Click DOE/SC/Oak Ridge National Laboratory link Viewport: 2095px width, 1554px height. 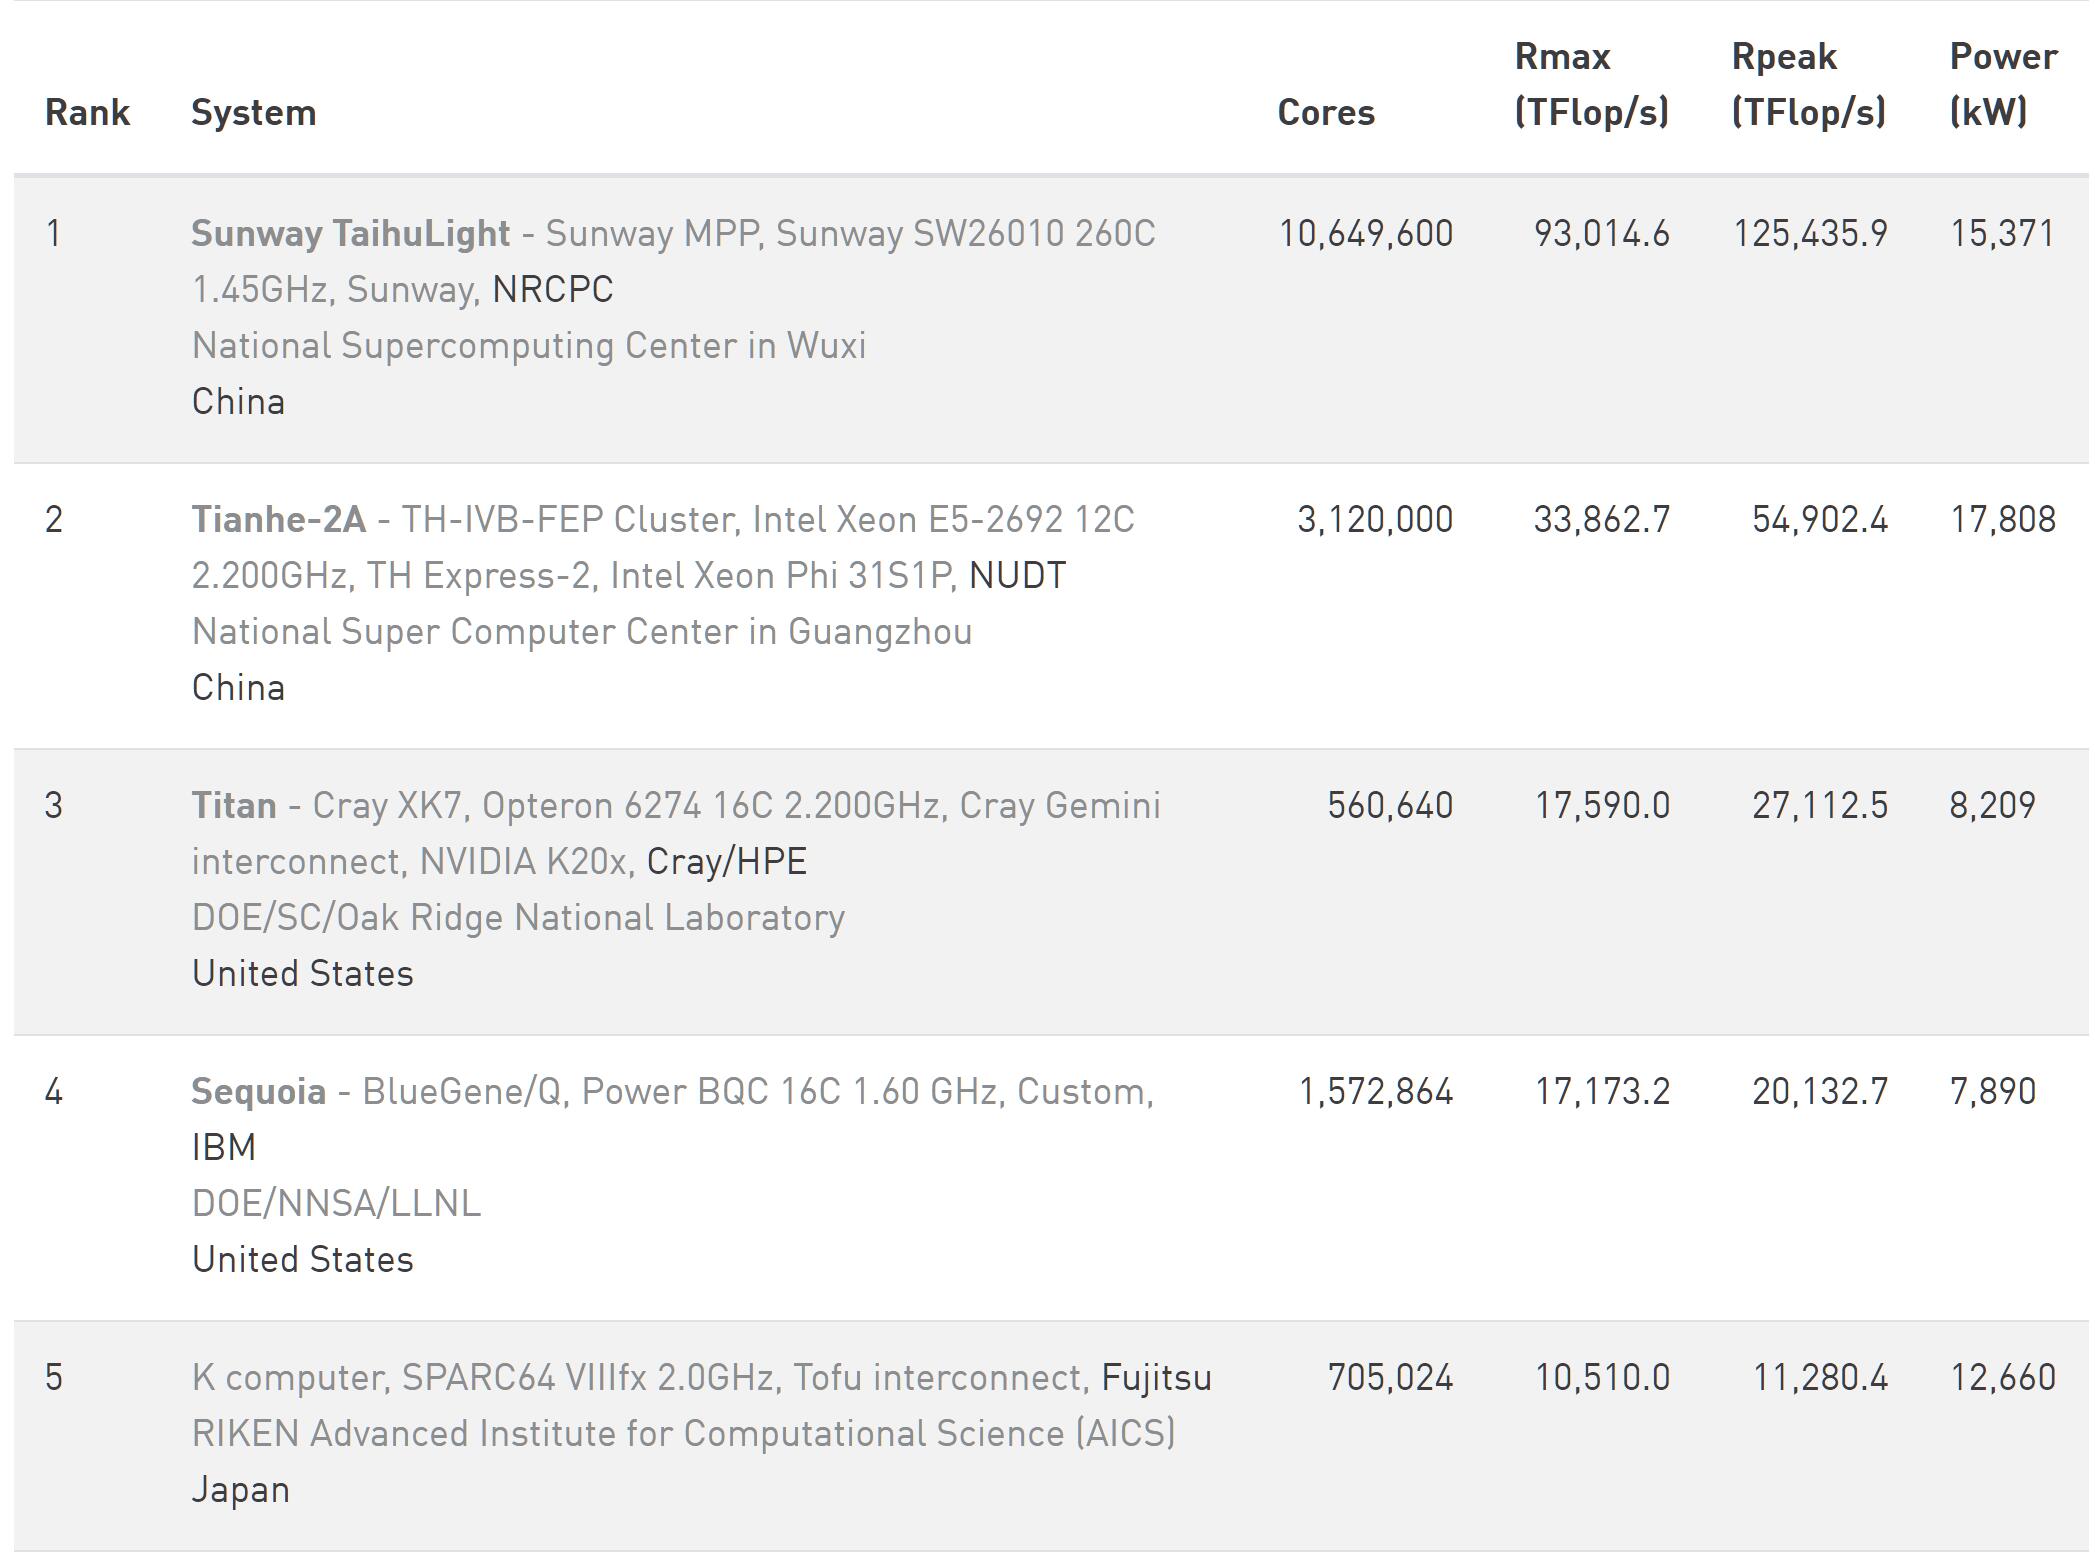click(518, 918)
